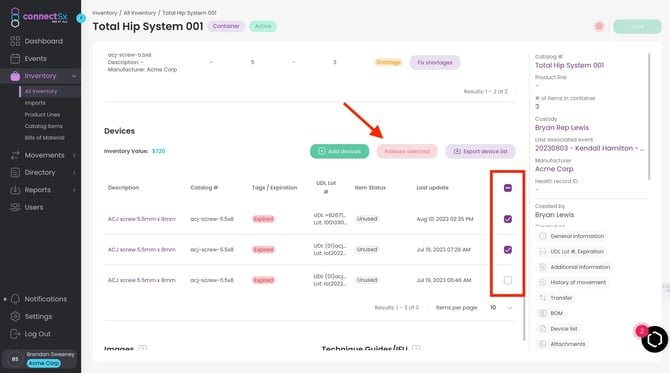Click the red circular icon beside Save
Screen dimensions: 670x373
[599, 26]
